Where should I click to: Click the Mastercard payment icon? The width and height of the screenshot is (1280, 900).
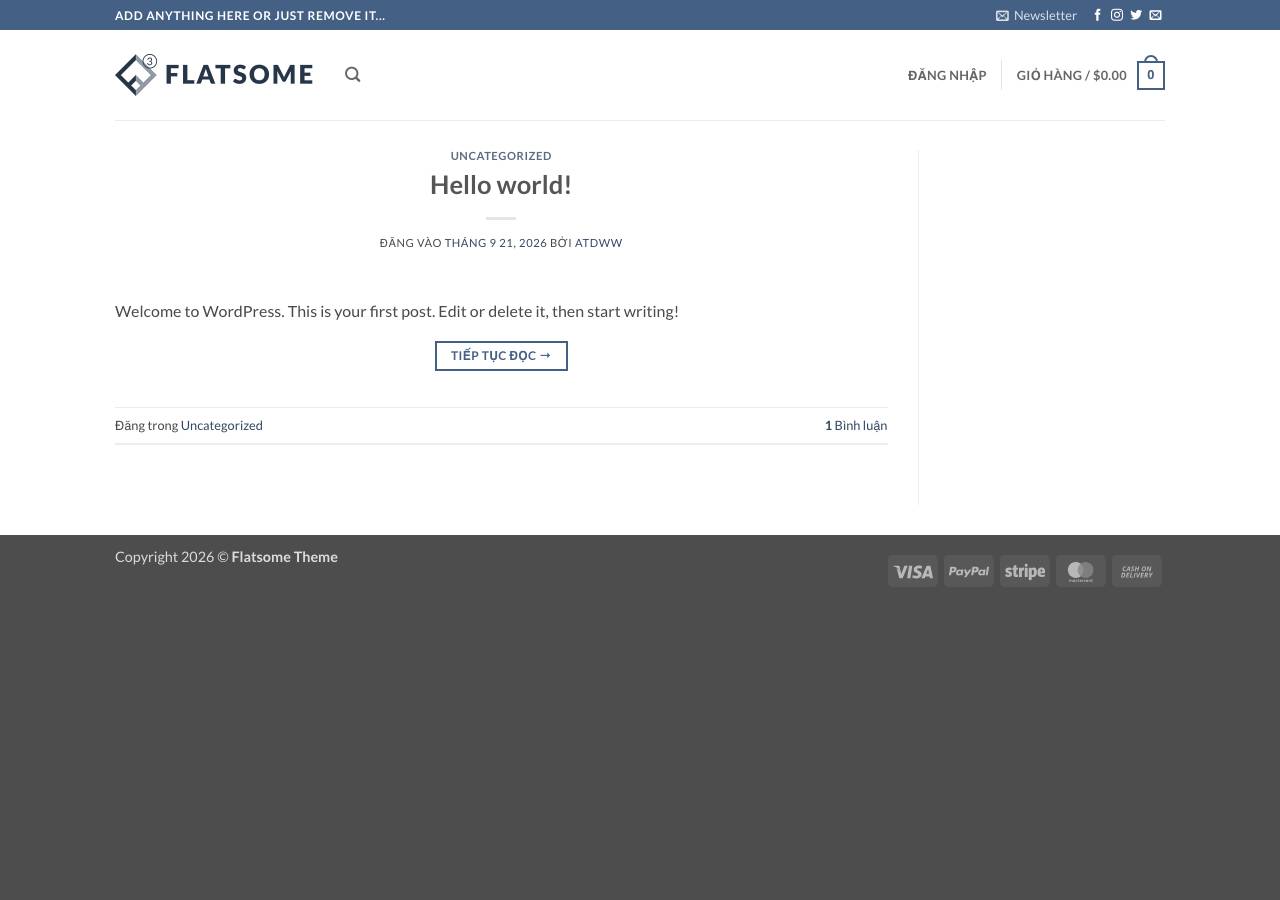point(1081,571)
